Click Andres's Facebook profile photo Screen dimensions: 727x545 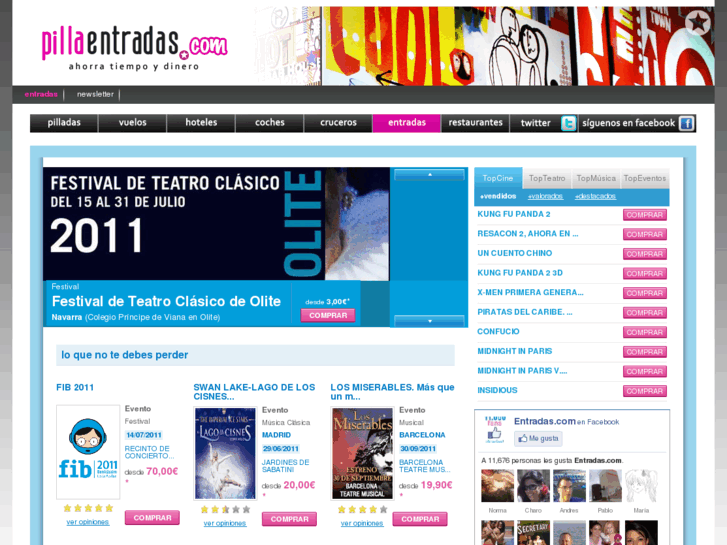(x=569, y=486)
